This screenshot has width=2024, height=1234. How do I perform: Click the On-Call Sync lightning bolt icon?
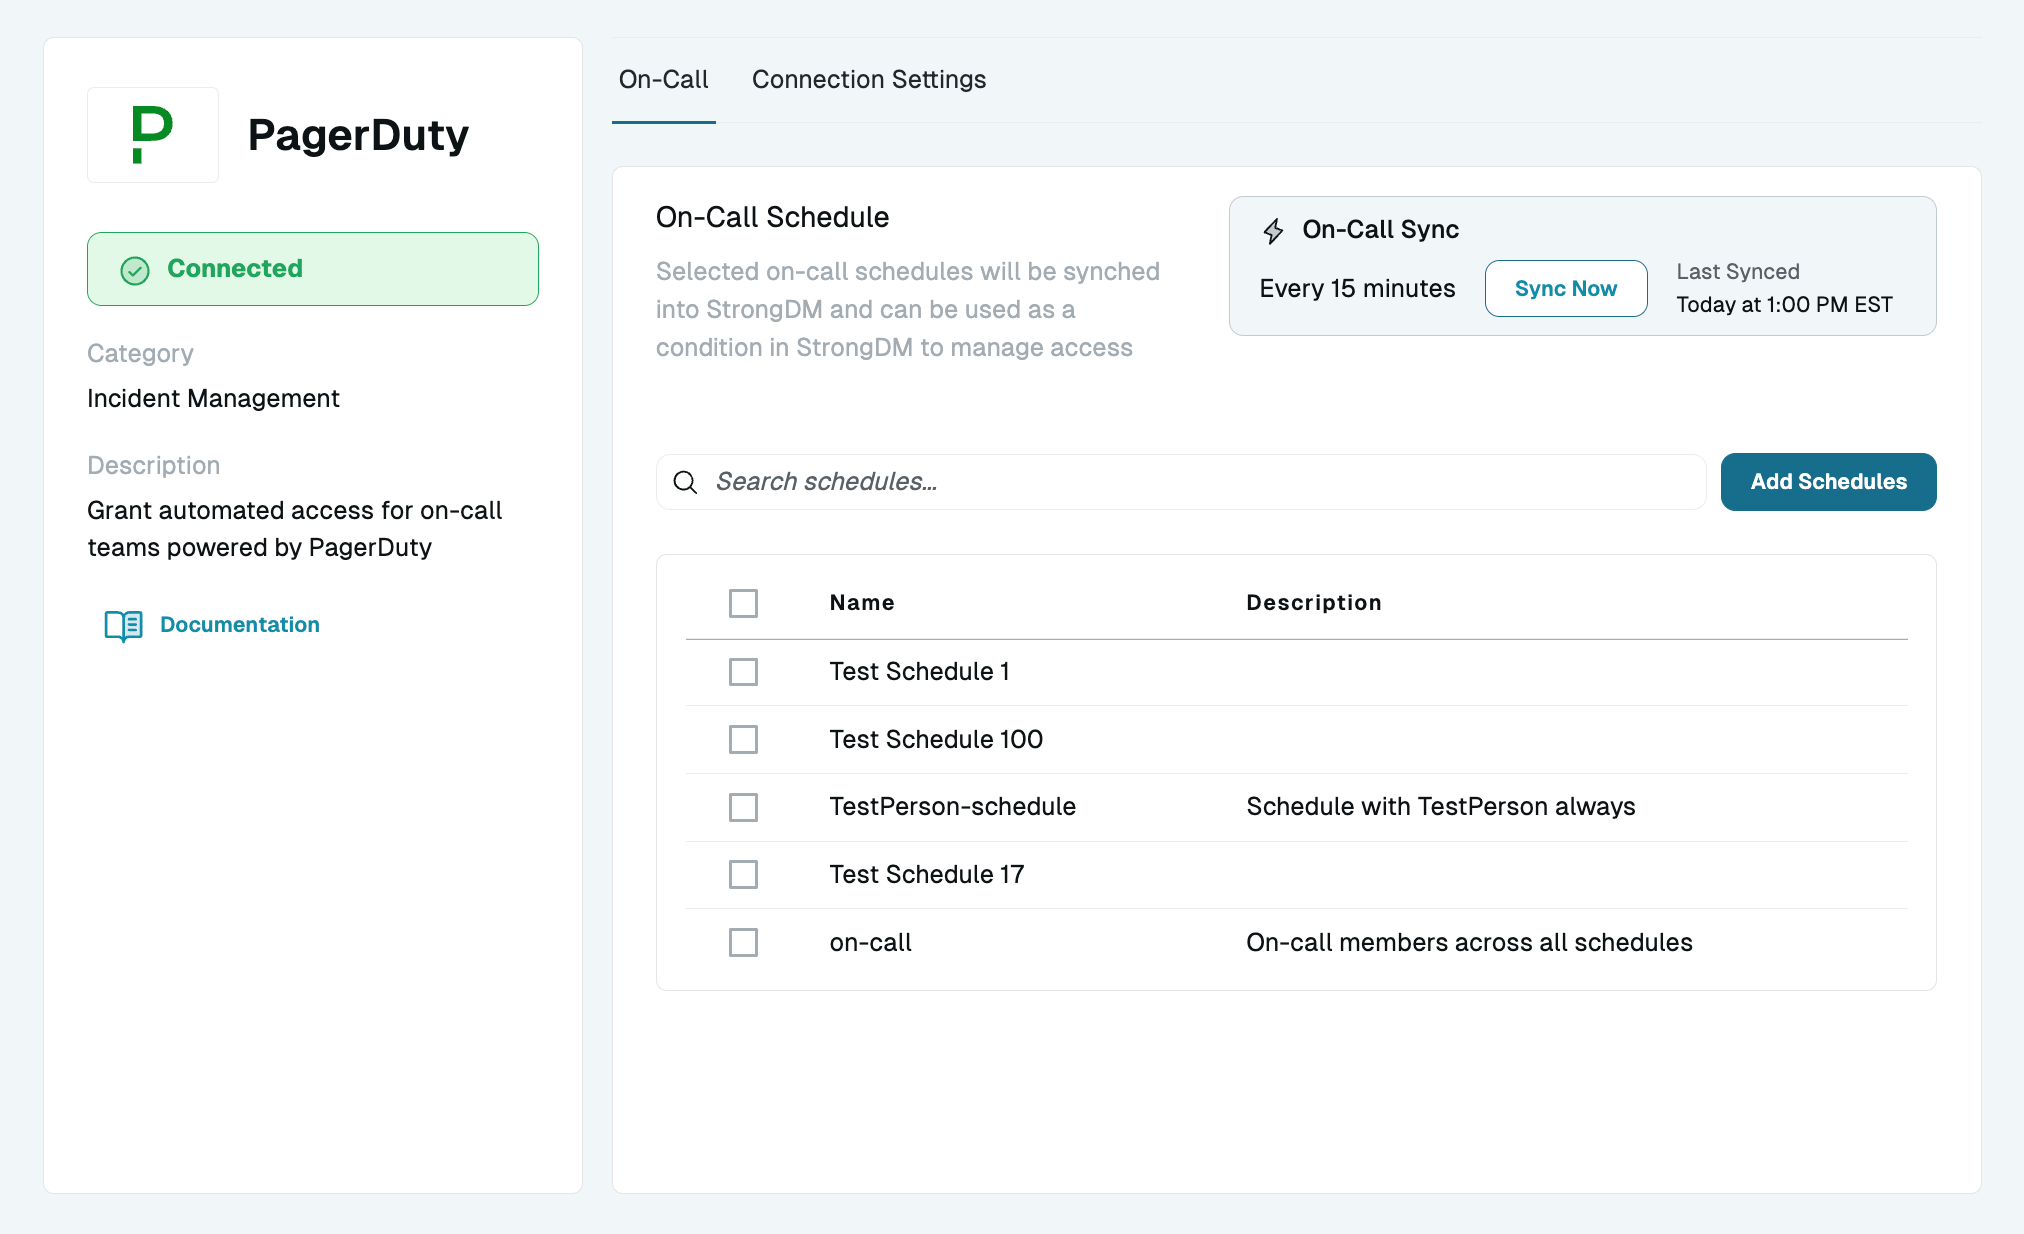[x=1273, y=231]
